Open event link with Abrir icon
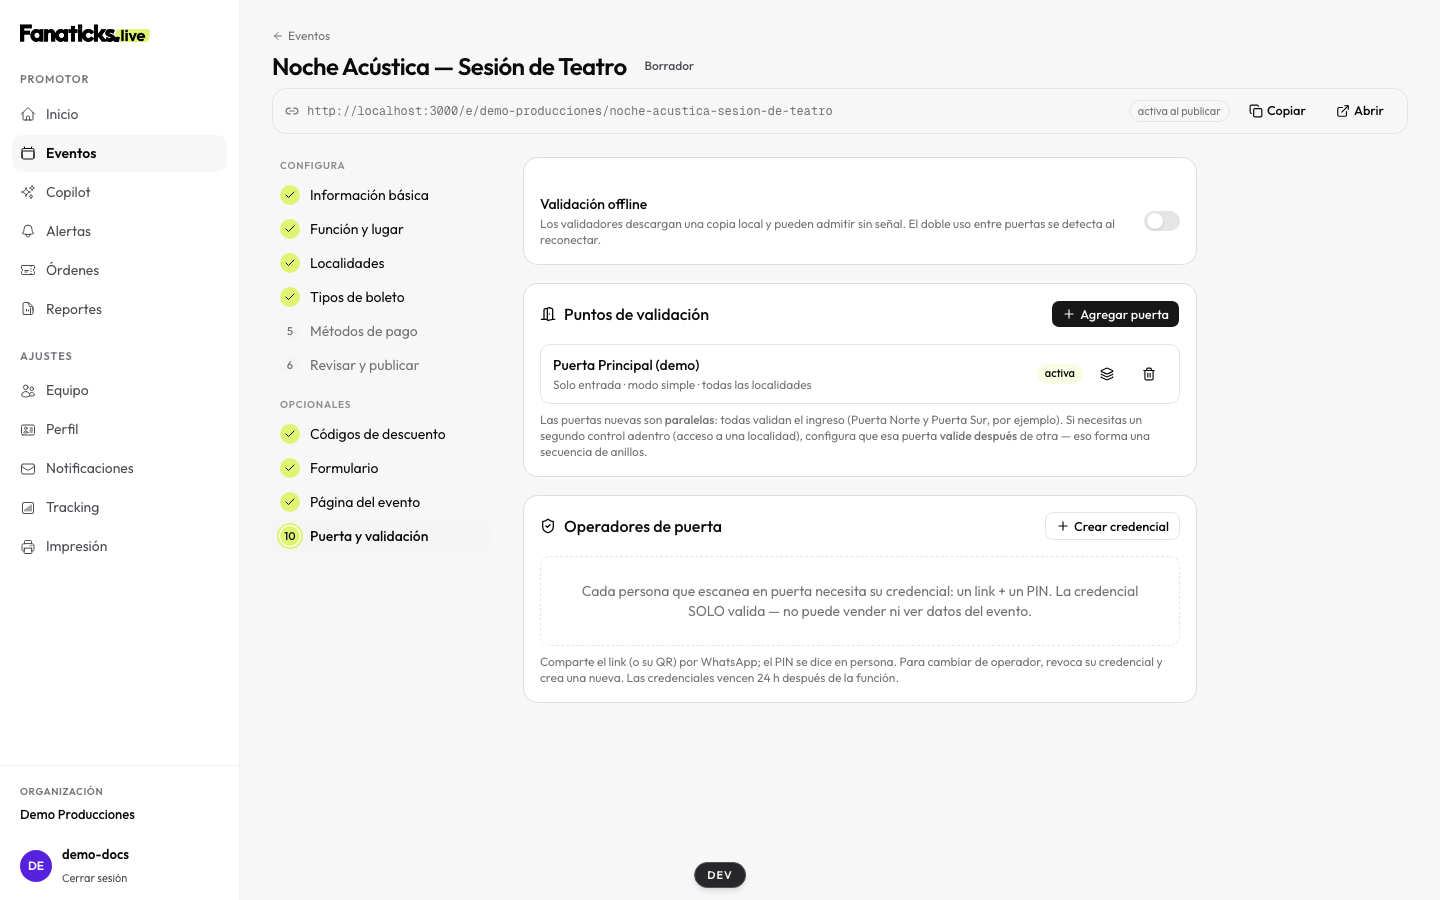Image resolution: width=1440 pixels, height=900 pixels. [x=1360, y=111]
